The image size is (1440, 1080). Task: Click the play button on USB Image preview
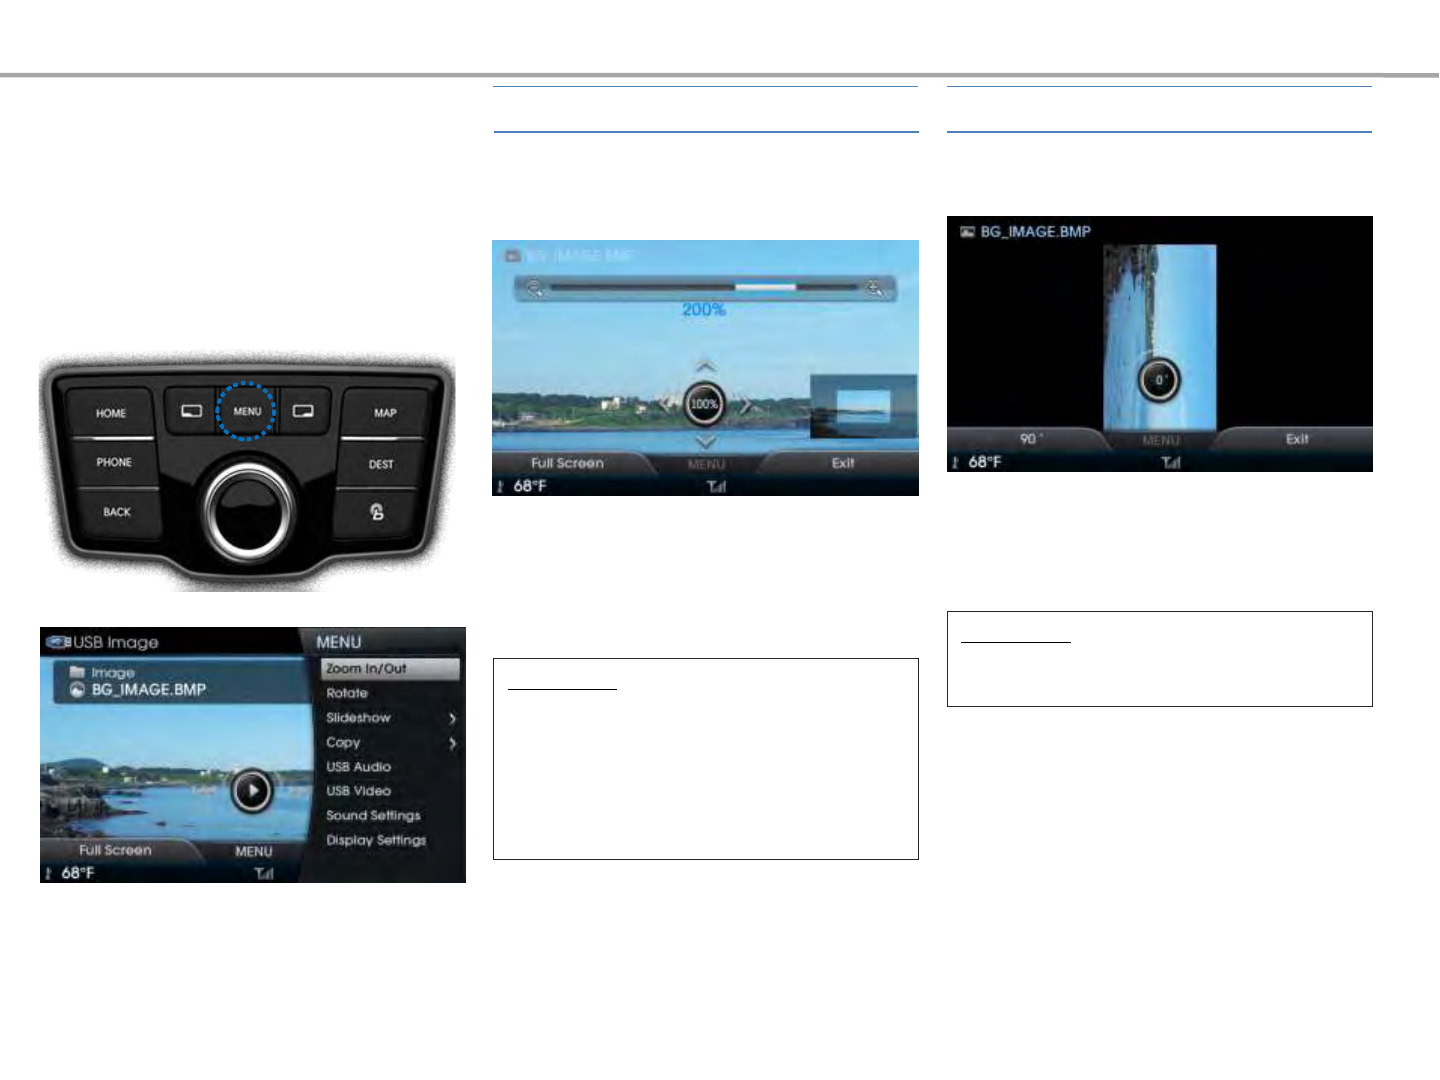(x=252, y=791)
